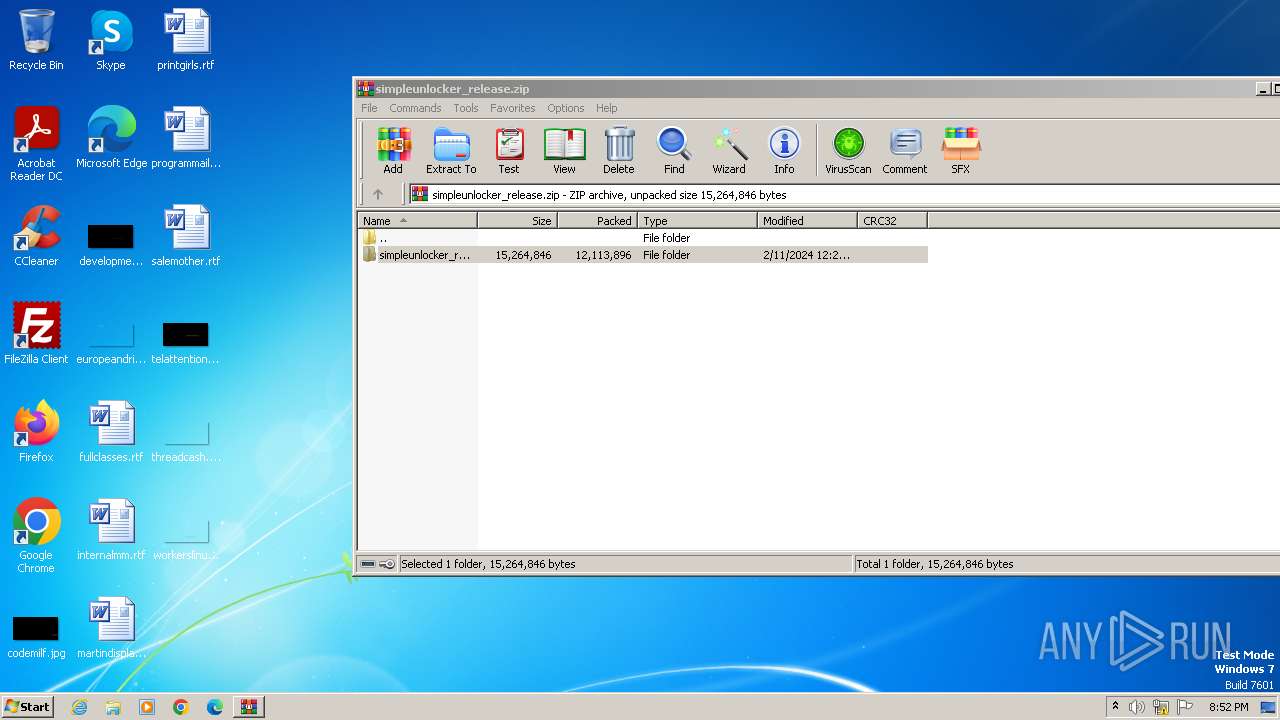This screenshot has height=720, width=1280.
Task: Open the Extract To tool
Action: (451, 151)
